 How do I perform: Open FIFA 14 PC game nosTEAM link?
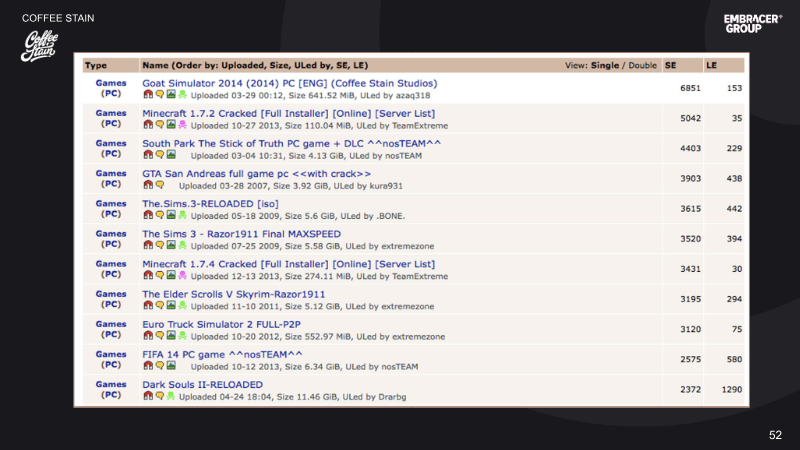click(222, 354)
